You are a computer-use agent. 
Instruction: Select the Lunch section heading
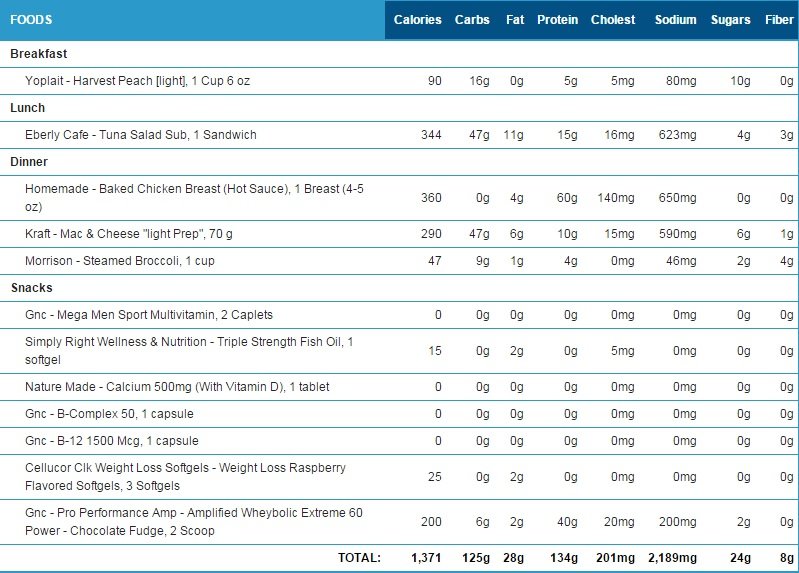(x=28, y=108)
